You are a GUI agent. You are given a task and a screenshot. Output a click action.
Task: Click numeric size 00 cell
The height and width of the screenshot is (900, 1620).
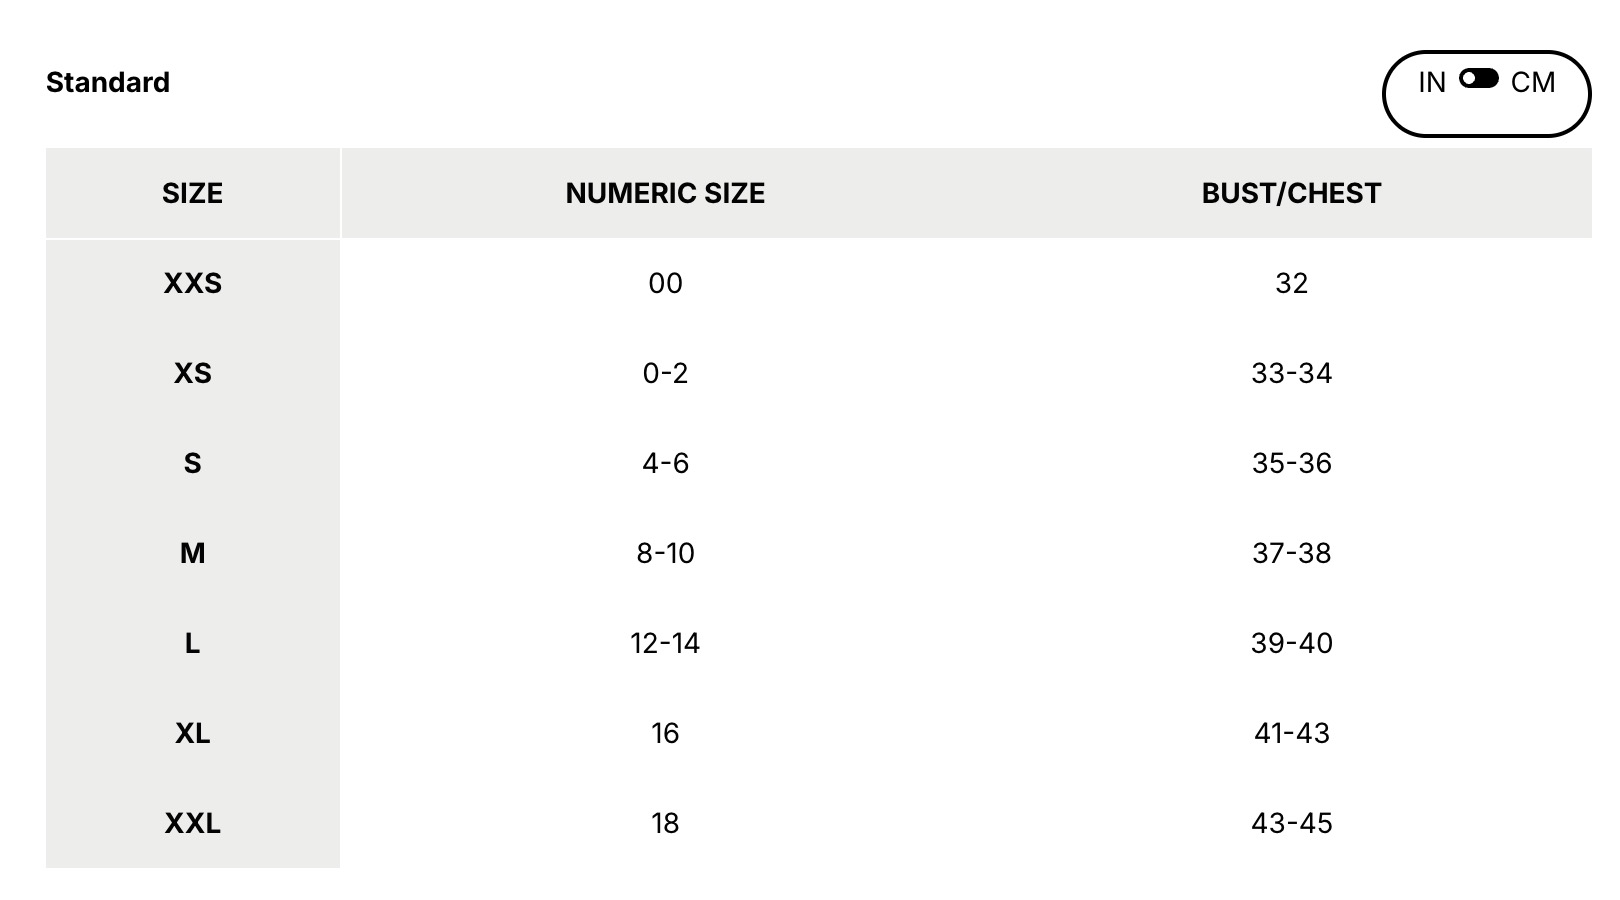(x=665, y=283)
